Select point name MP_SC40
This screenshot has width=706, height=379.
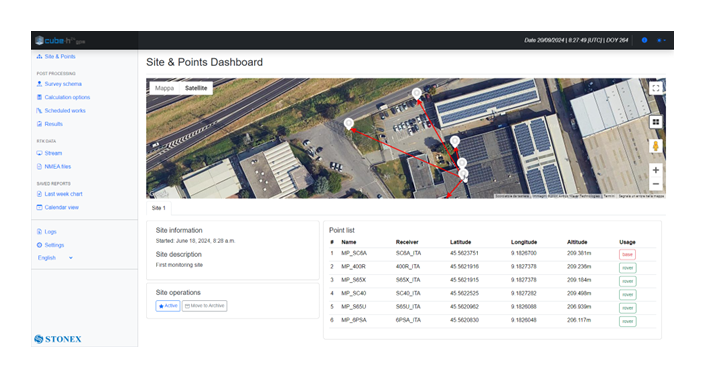tap(353, 293)
